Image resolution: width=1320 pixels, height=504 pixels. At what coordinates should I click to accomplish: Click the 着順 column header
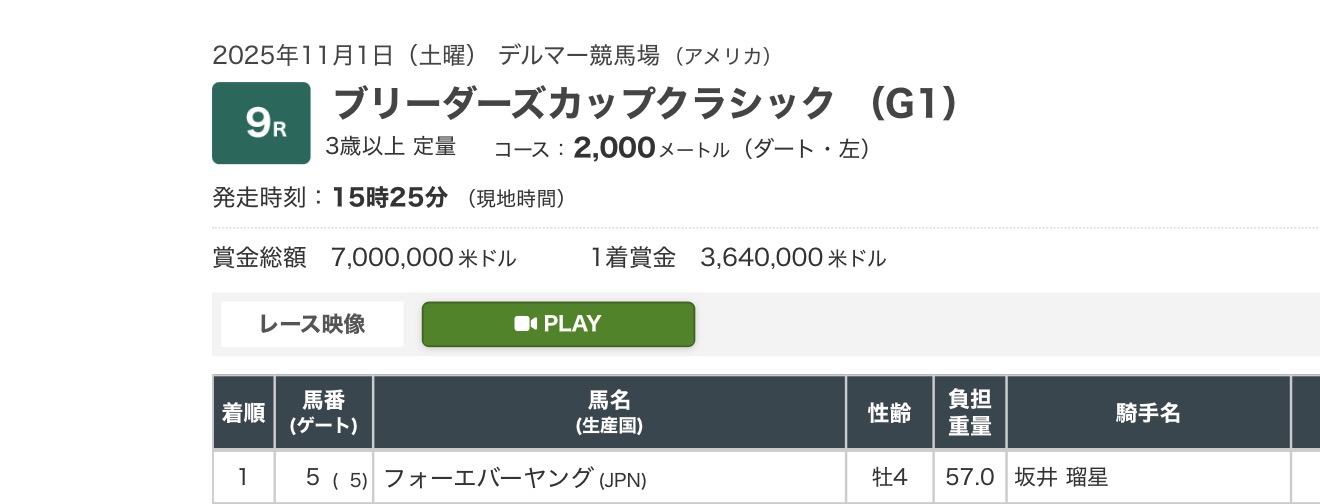pos(242,412)
